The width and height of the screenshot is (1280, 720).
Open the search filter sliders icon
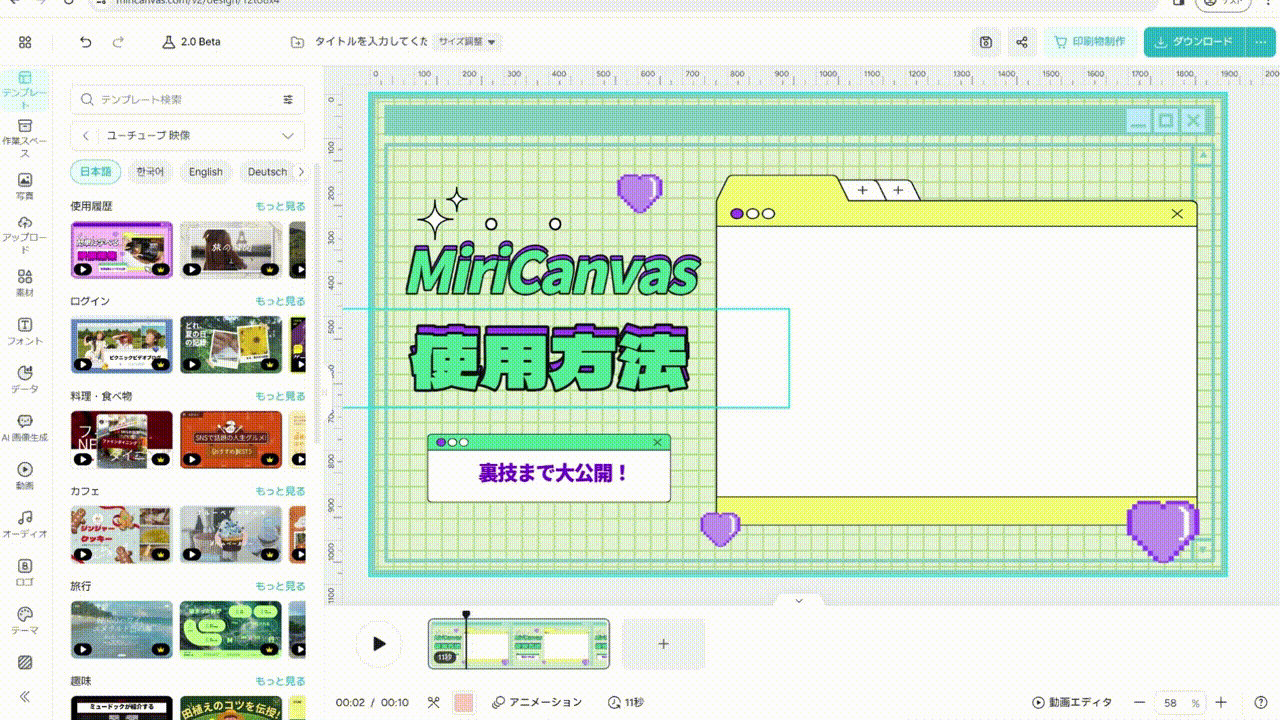click(x=288, y=99)
